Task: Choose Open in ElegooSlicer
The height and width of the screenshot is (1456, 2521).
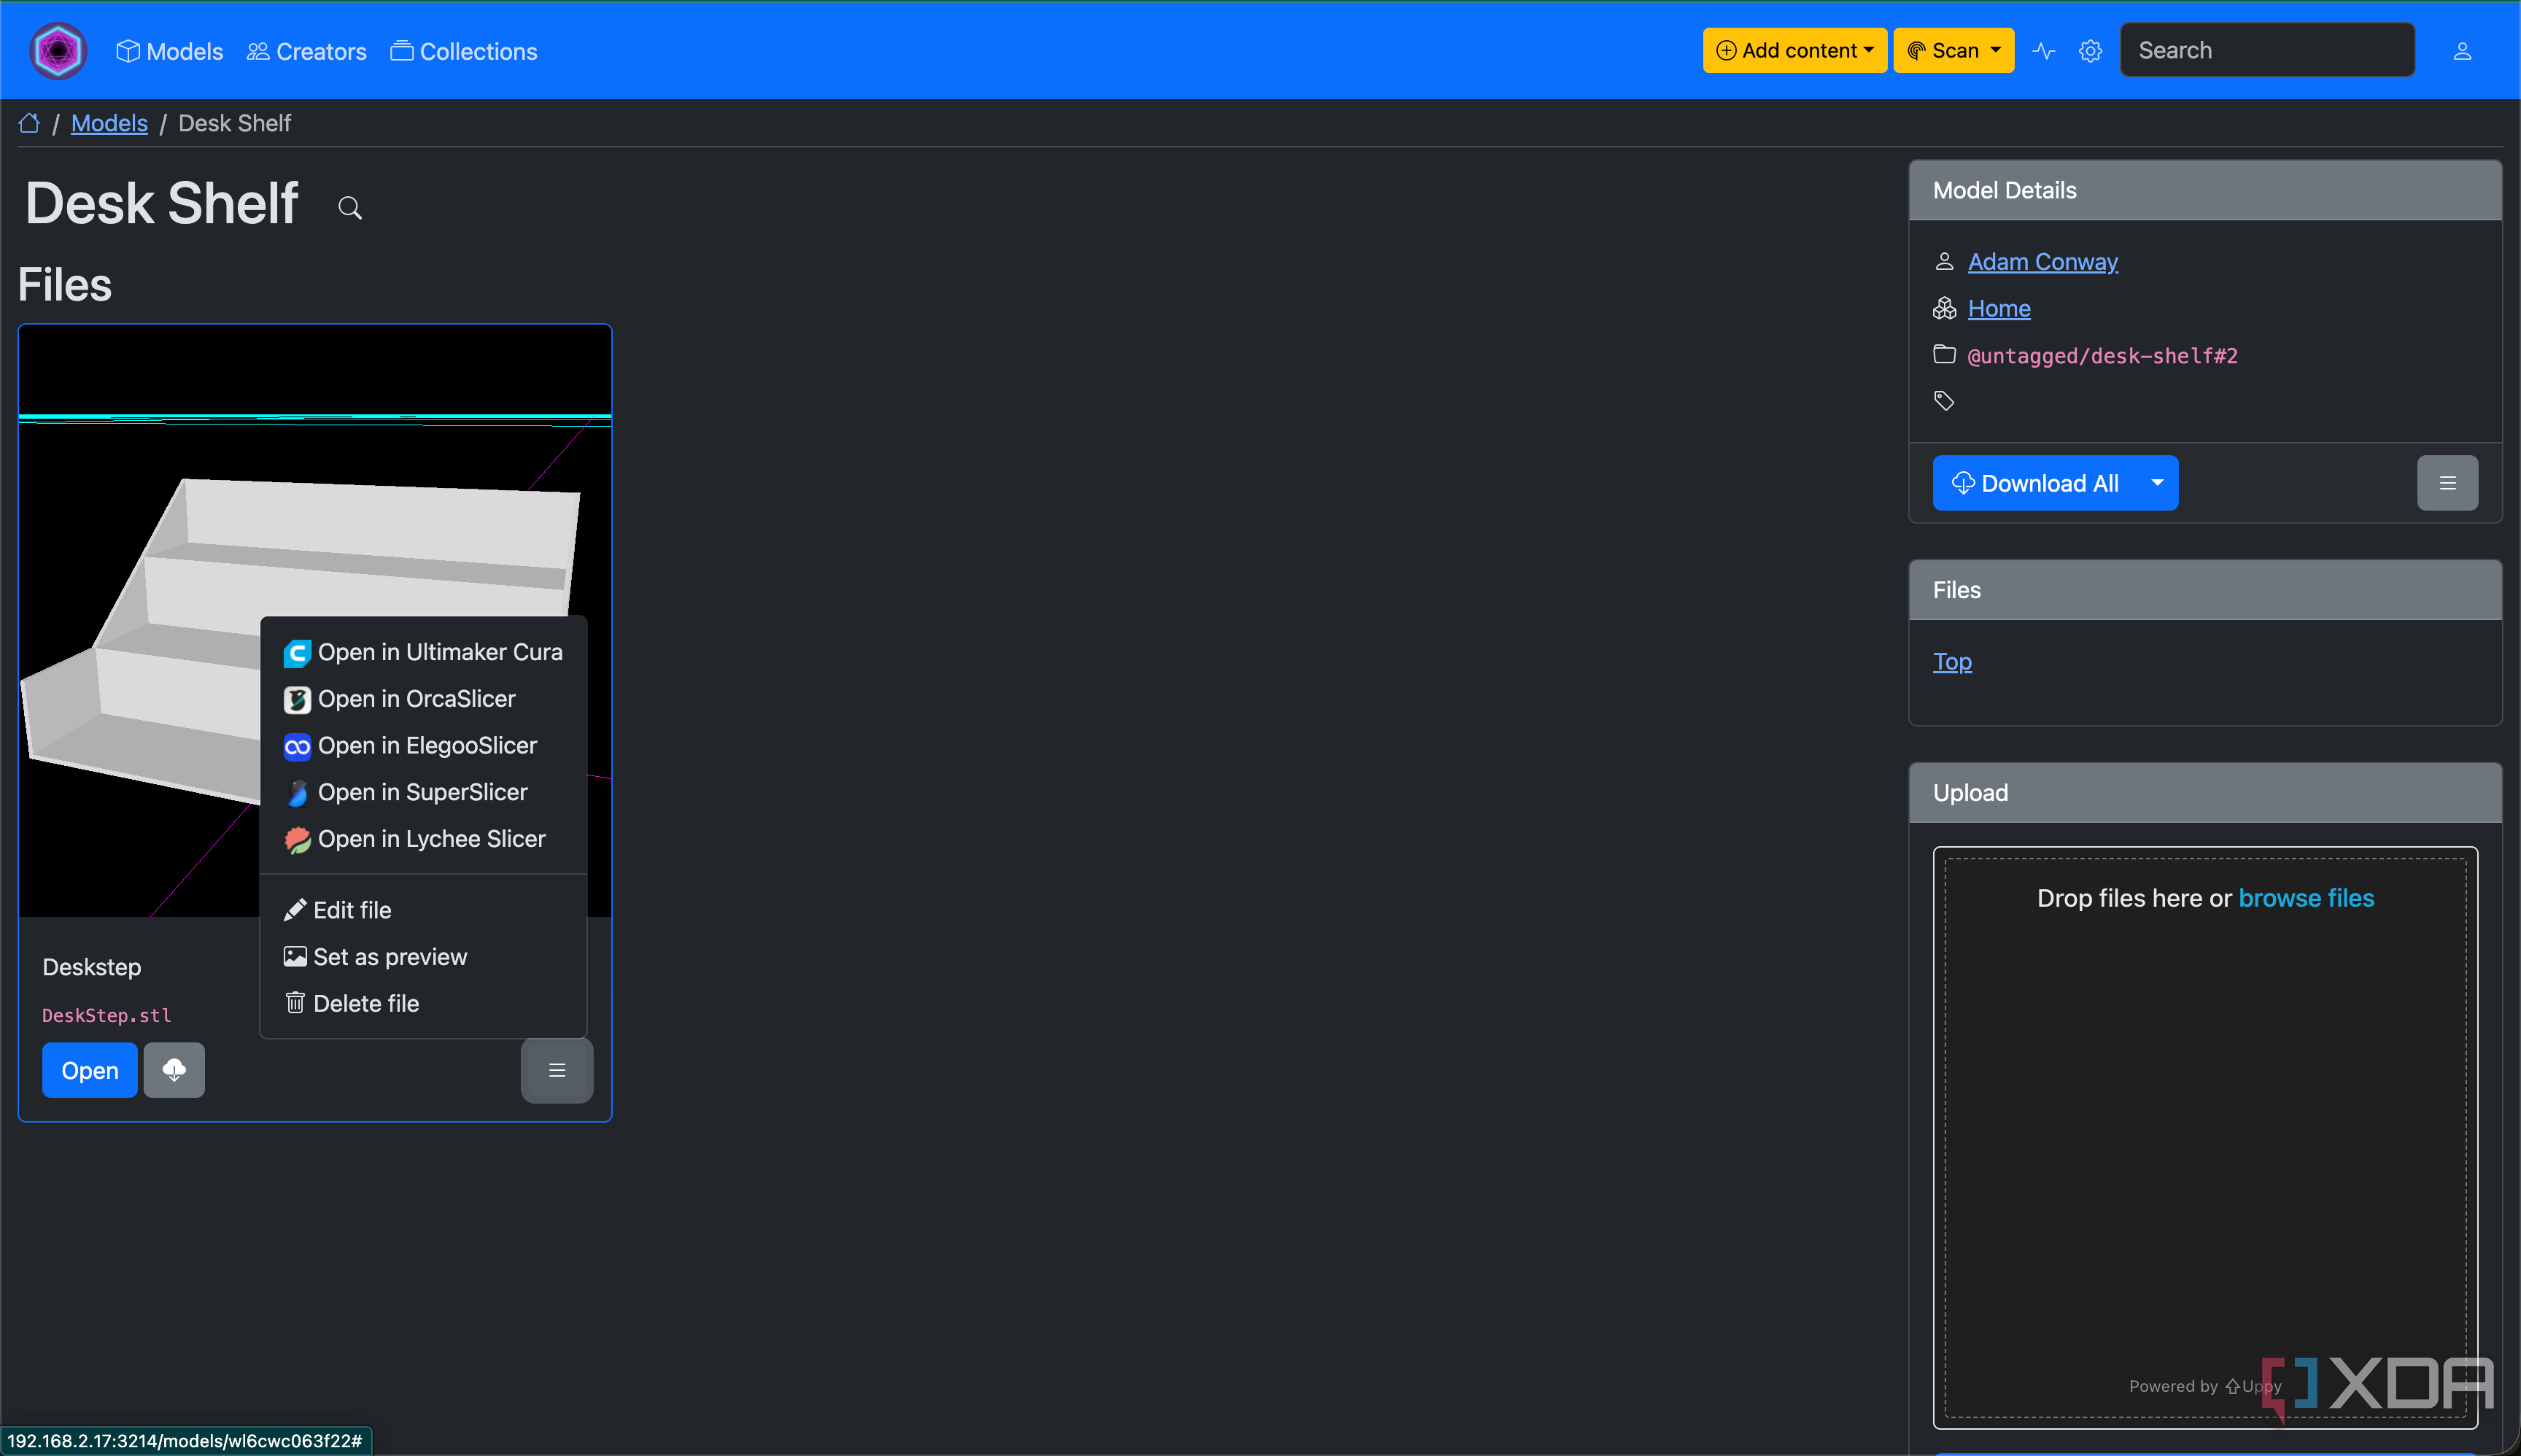Action: [x=423, y=746]
